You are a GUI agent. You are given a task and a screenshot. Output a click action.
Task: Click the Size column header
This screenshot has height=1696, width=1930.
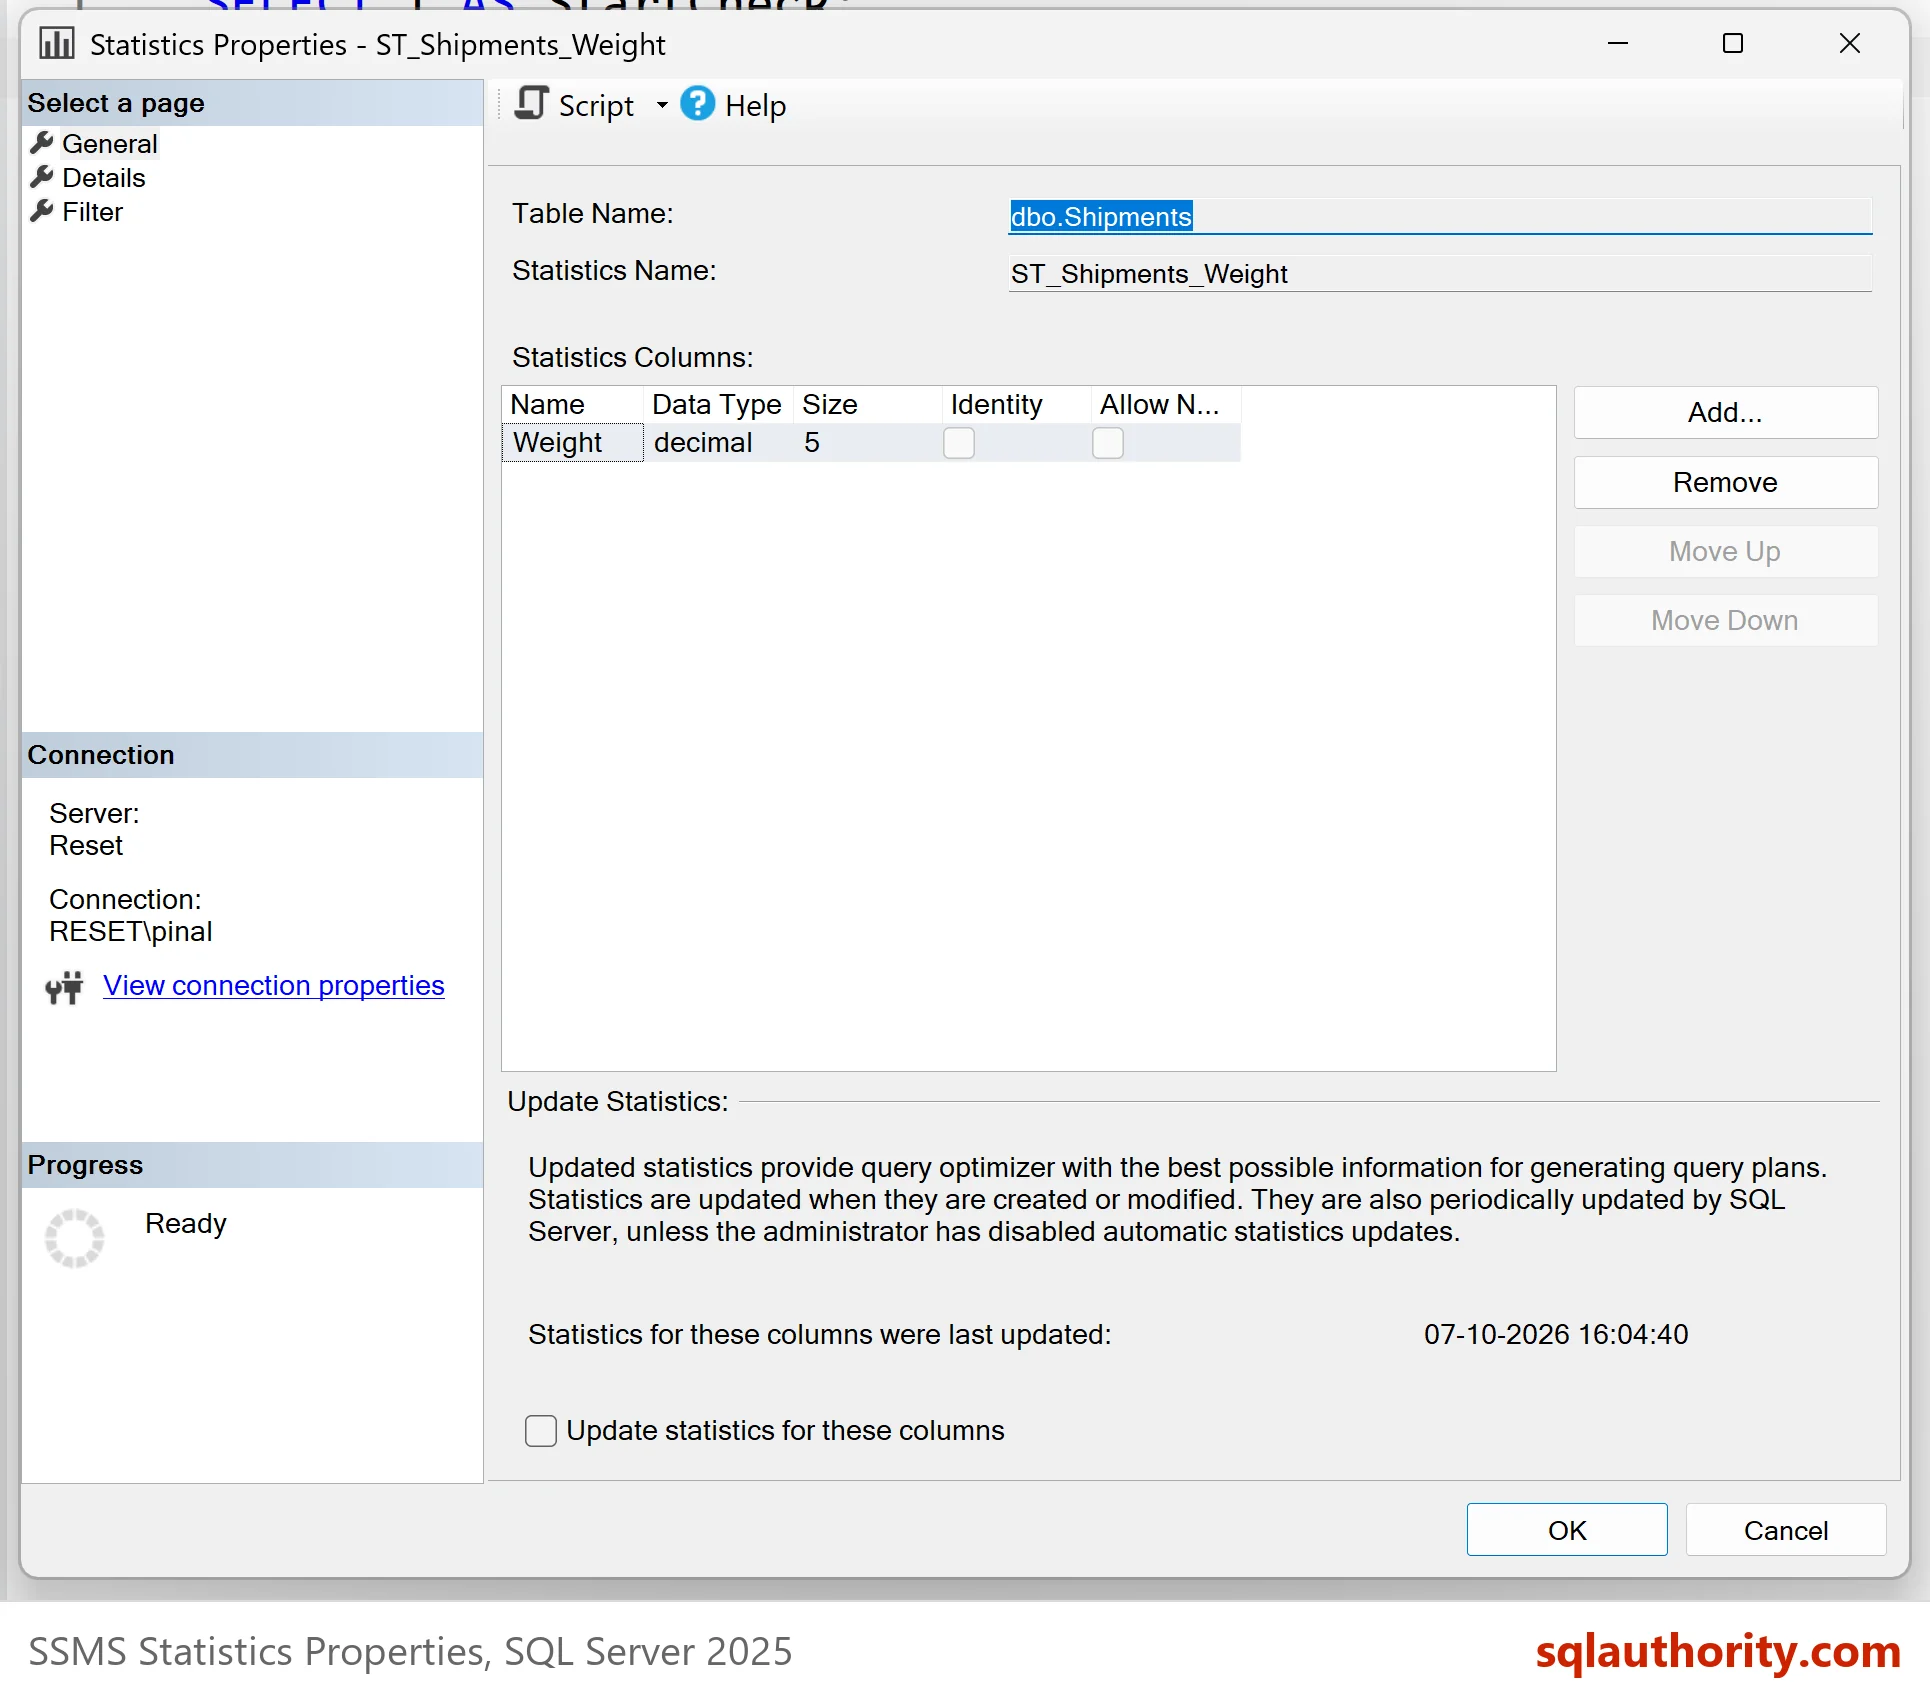pyautogui.click(x=868, y=405)
